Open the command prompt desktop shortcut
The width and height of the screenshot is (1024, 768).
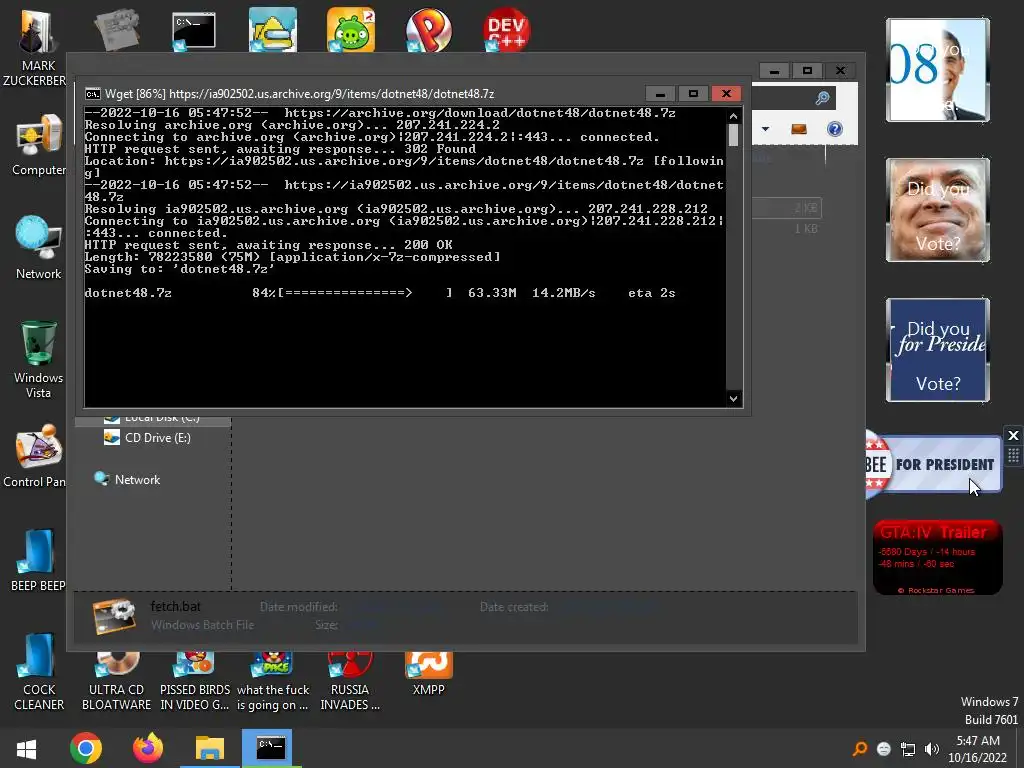point(194,31)
